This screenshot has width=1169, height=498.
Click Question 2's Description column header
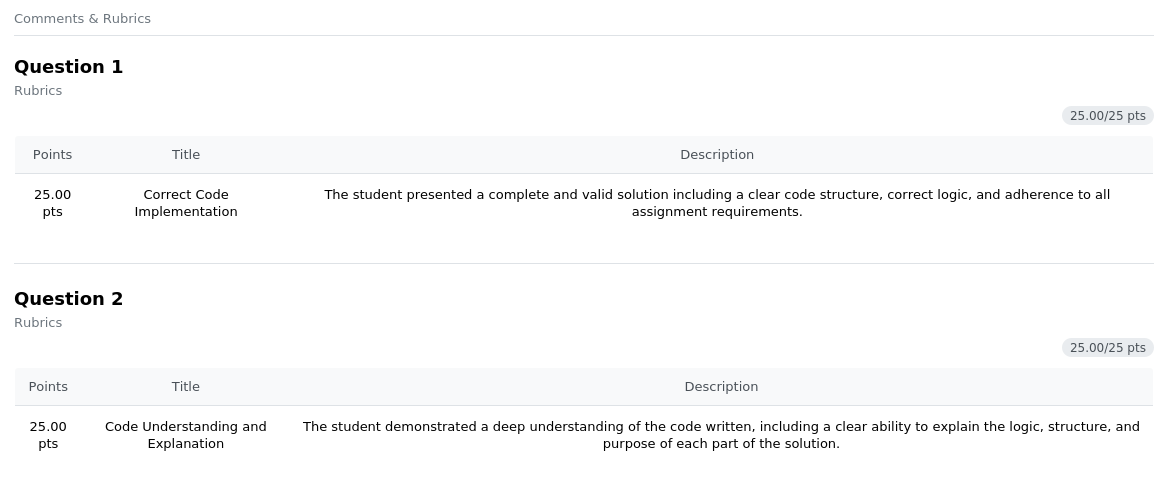[x=721, y=387]
